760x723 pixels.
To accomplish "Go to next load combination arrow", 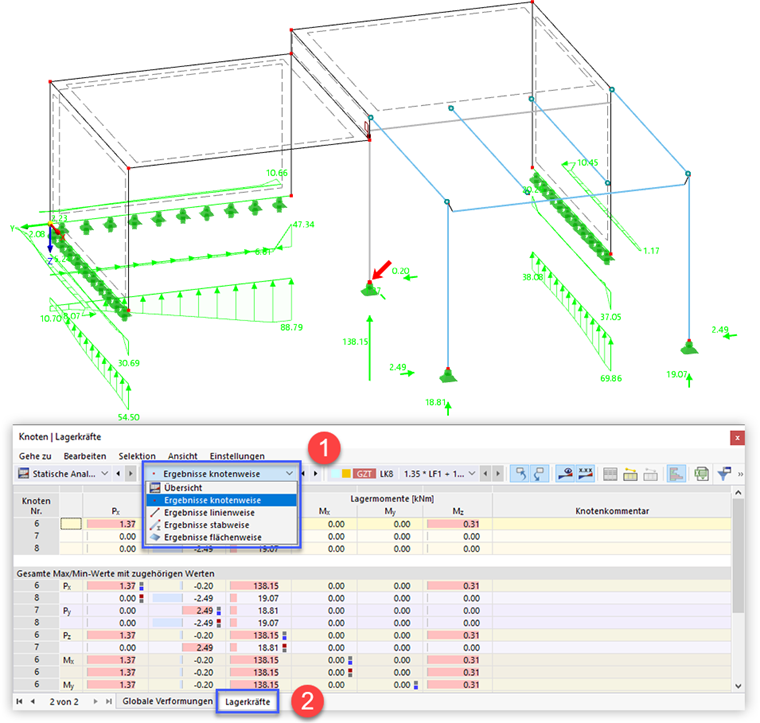I will 498,473.
